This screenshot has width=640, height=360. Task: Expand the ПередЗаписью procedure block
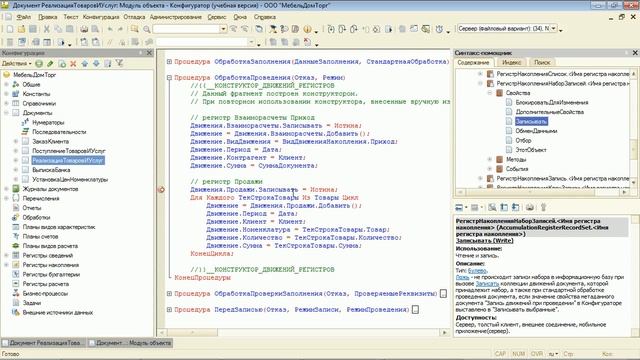click(169, 309)
